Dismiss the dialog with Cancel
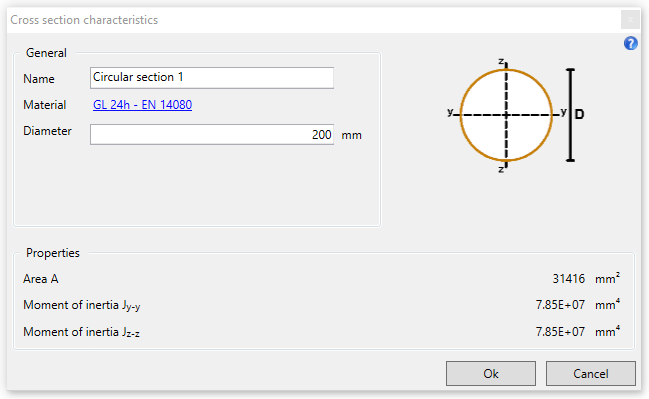The height and width of the screenshot is (399, 649). [x=591, y=373]
